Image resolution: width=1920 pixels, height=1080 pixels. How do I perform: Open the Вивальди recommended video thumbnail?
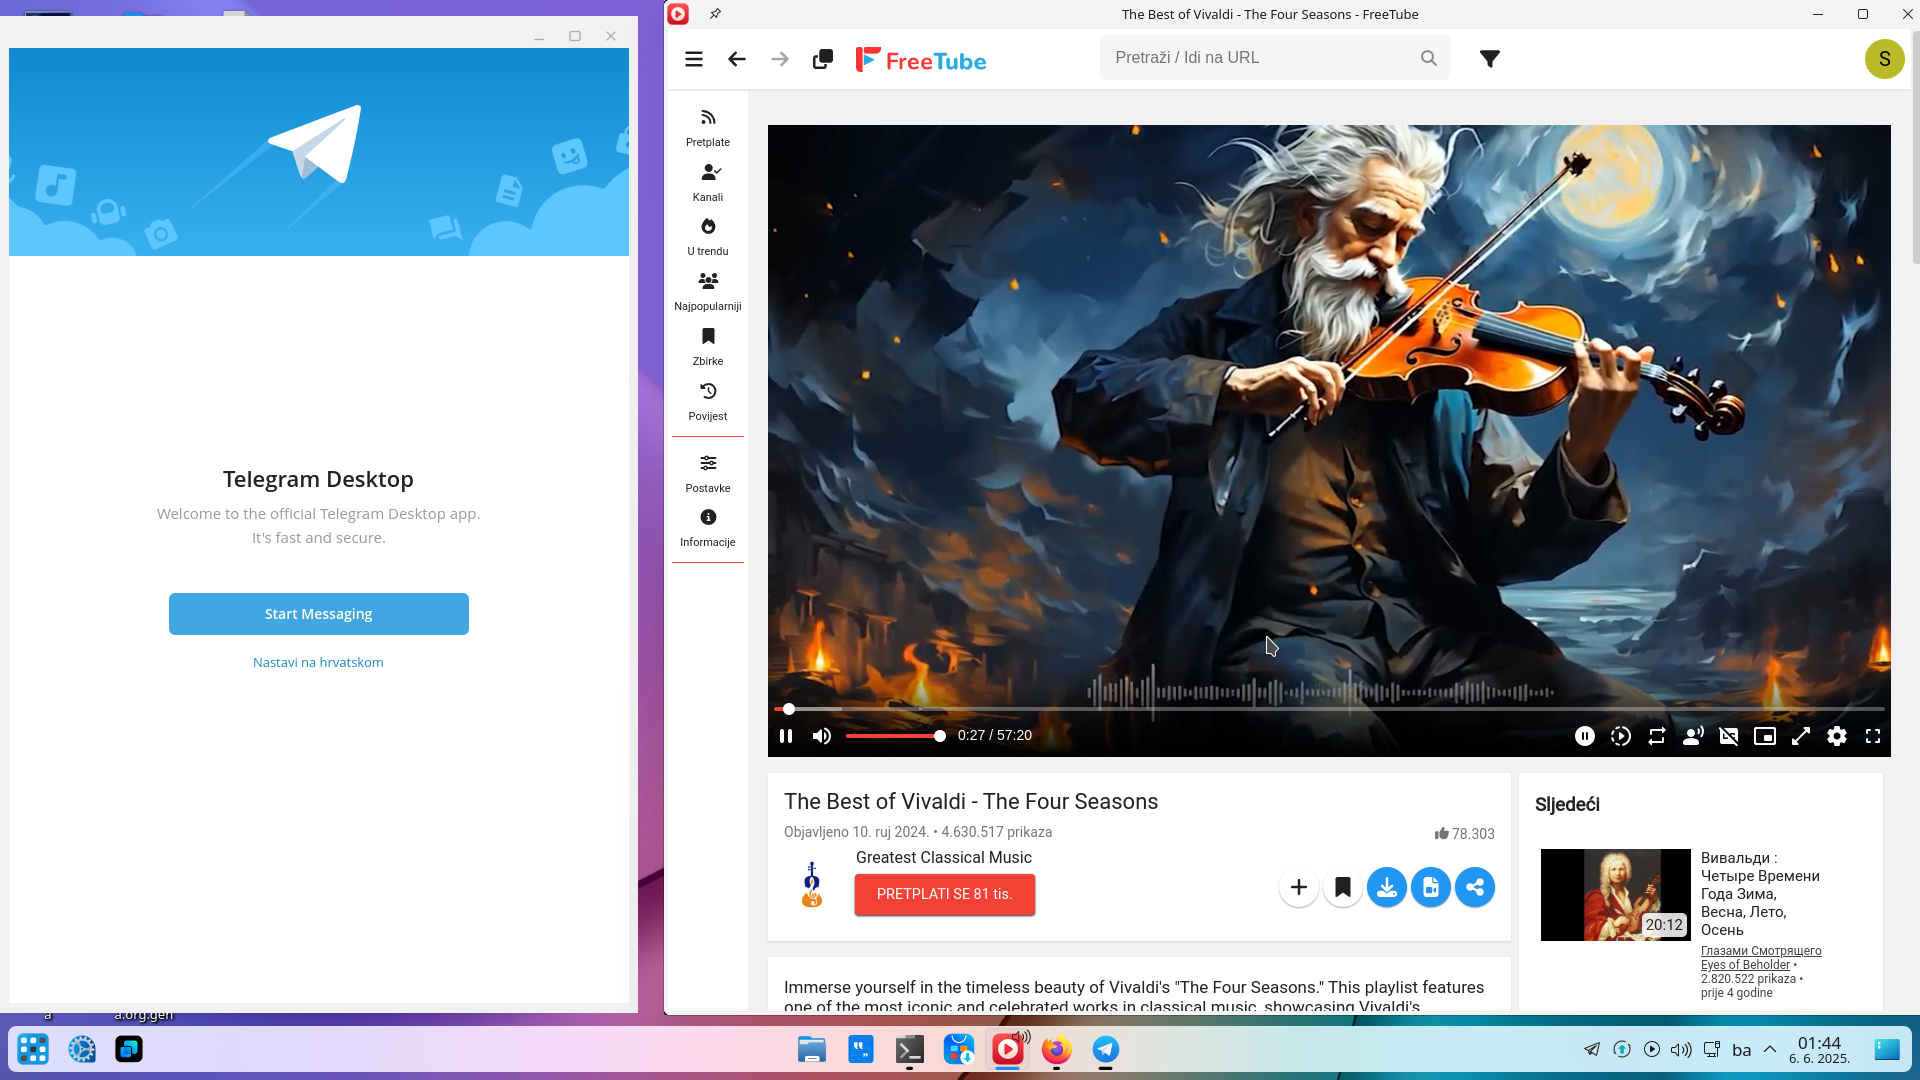point(1615,895)
